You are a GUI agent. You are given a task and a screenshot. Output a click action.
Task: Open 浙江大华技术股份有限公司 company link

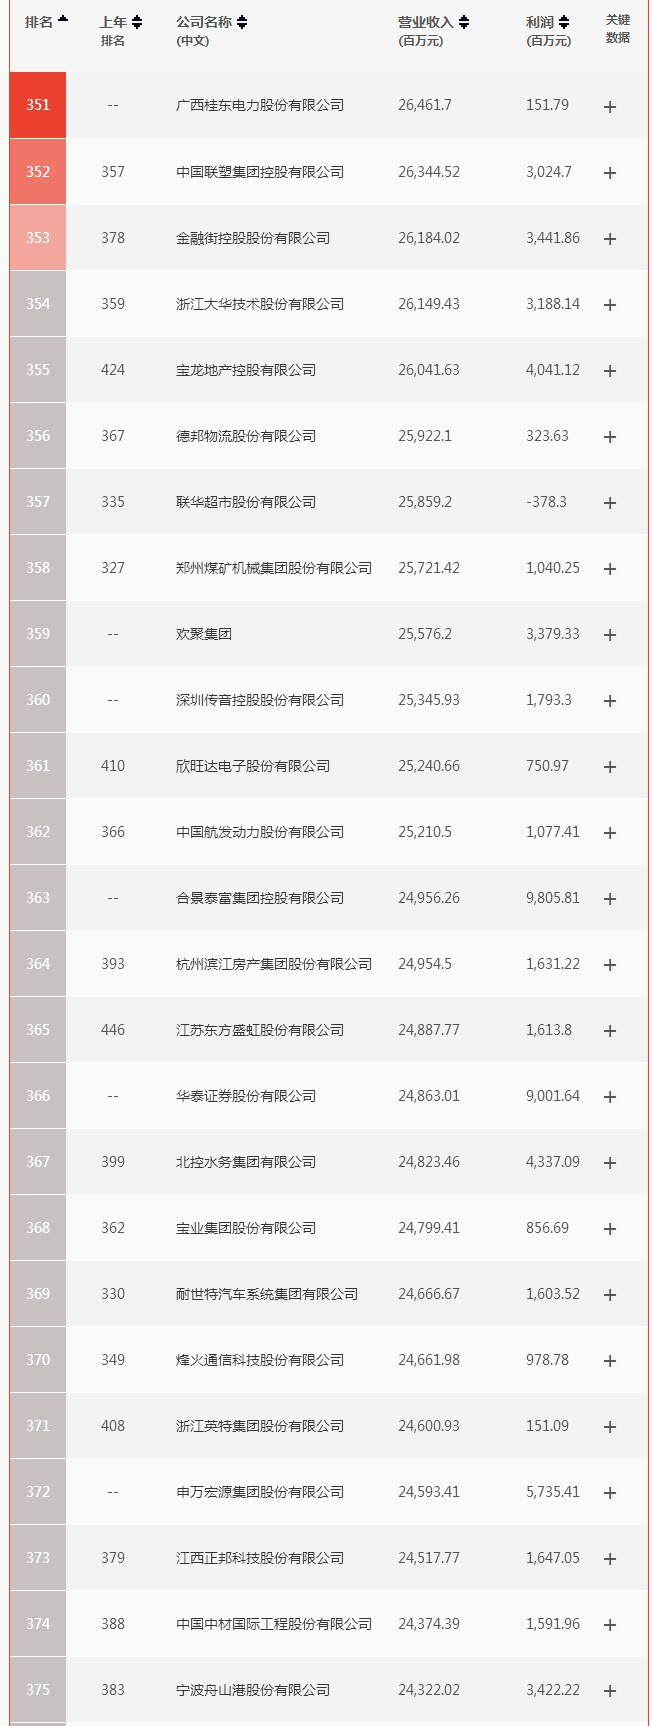pos(259,304)
